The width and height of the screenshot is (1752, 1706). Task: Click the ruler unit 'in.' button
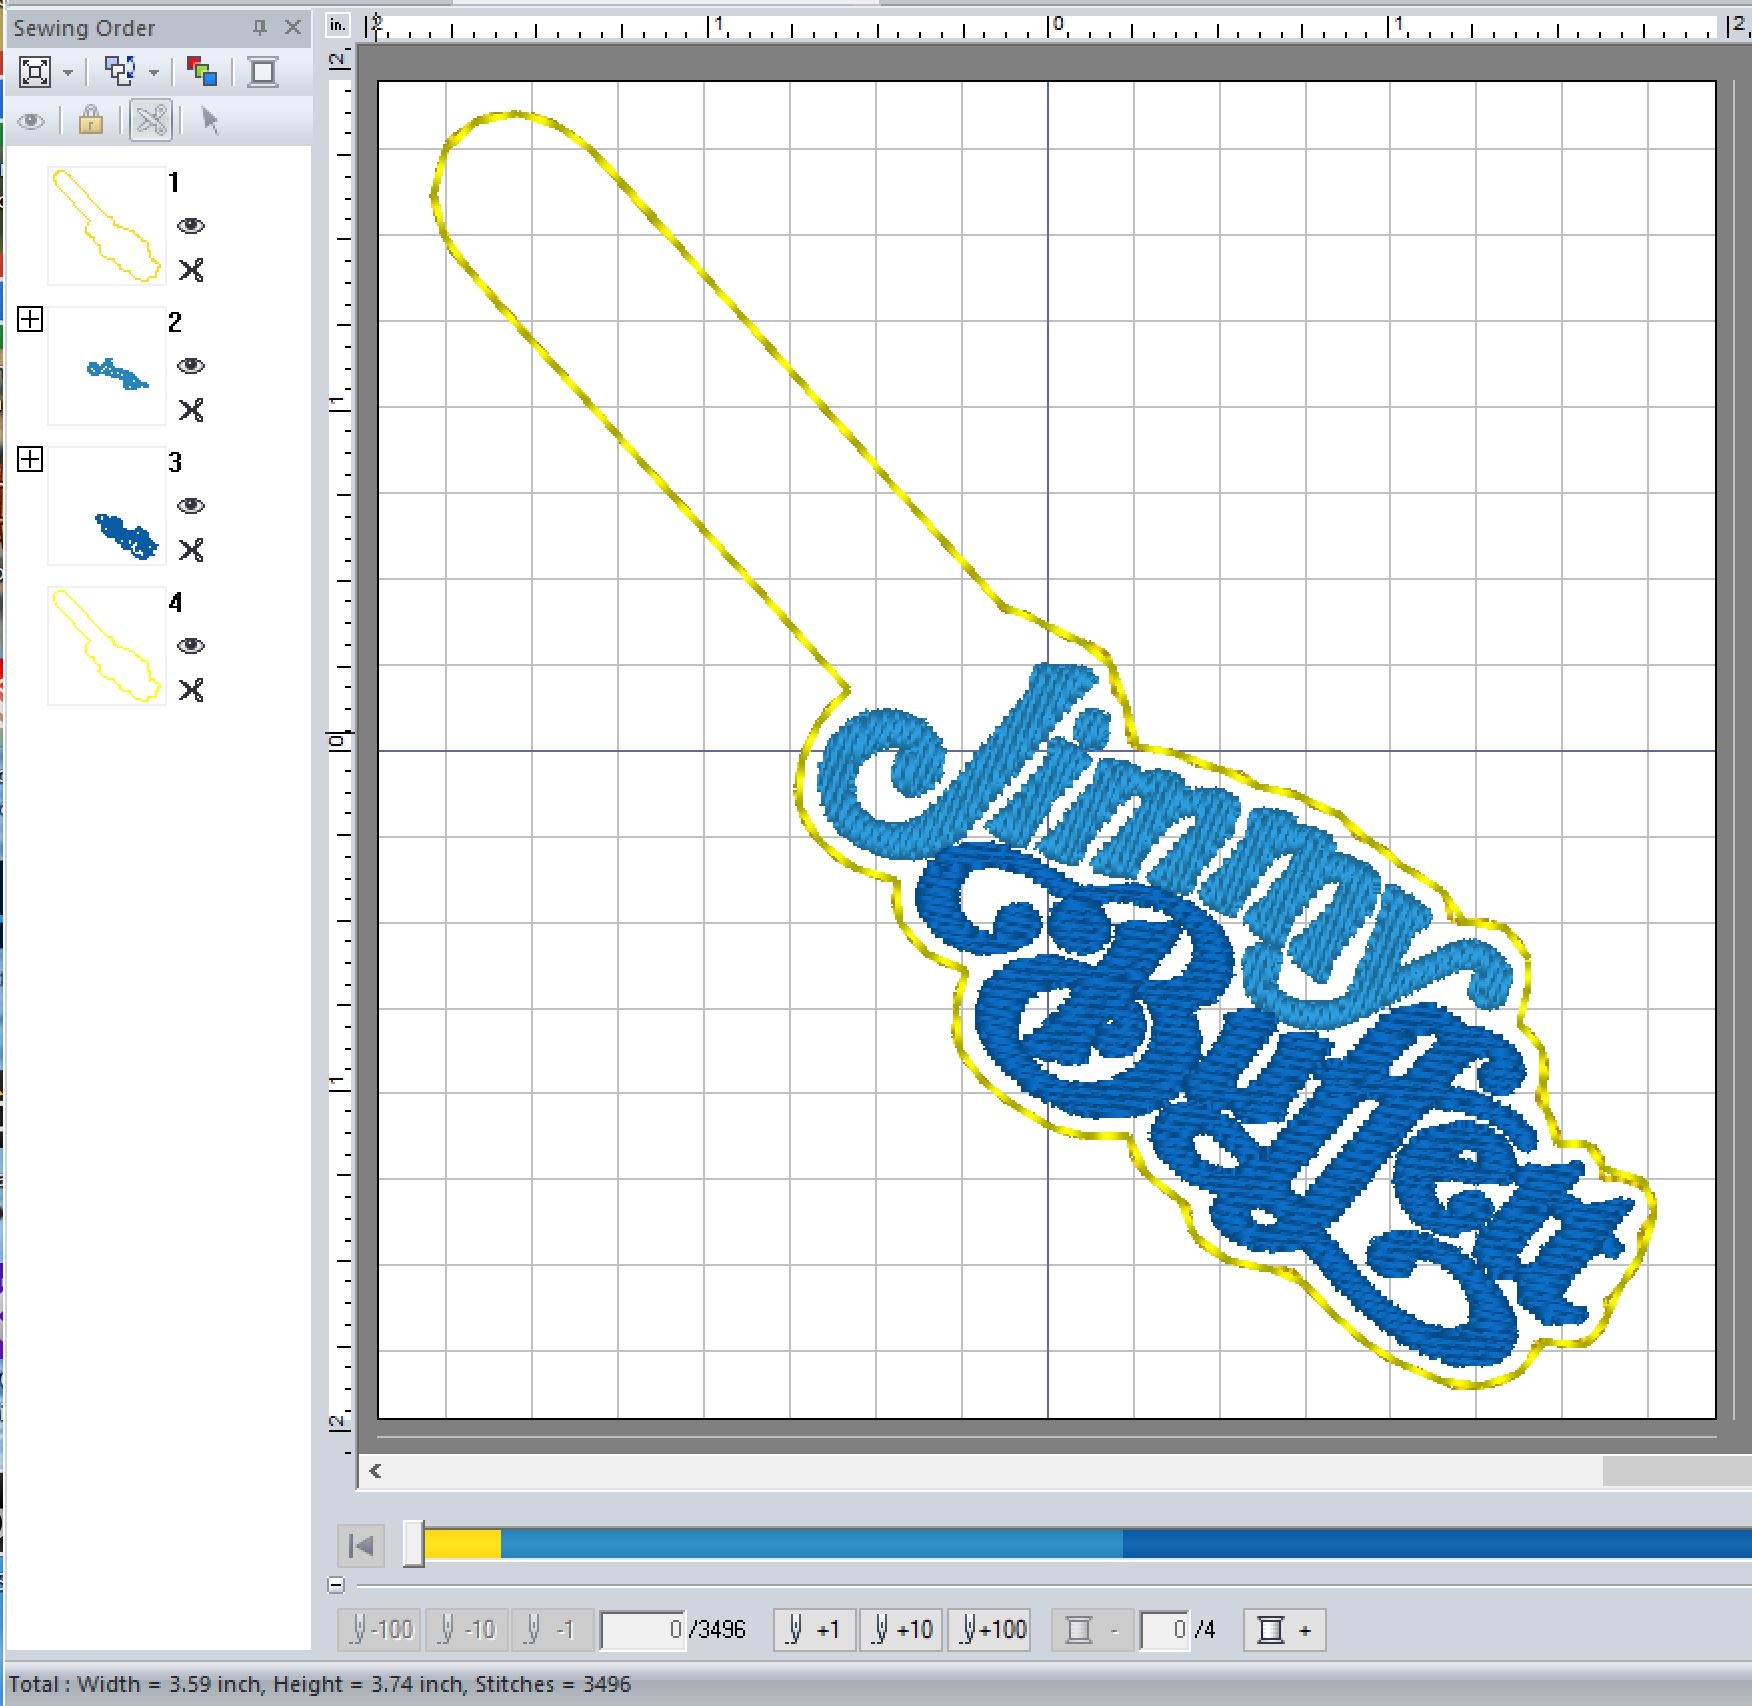(x=339, y=24)
